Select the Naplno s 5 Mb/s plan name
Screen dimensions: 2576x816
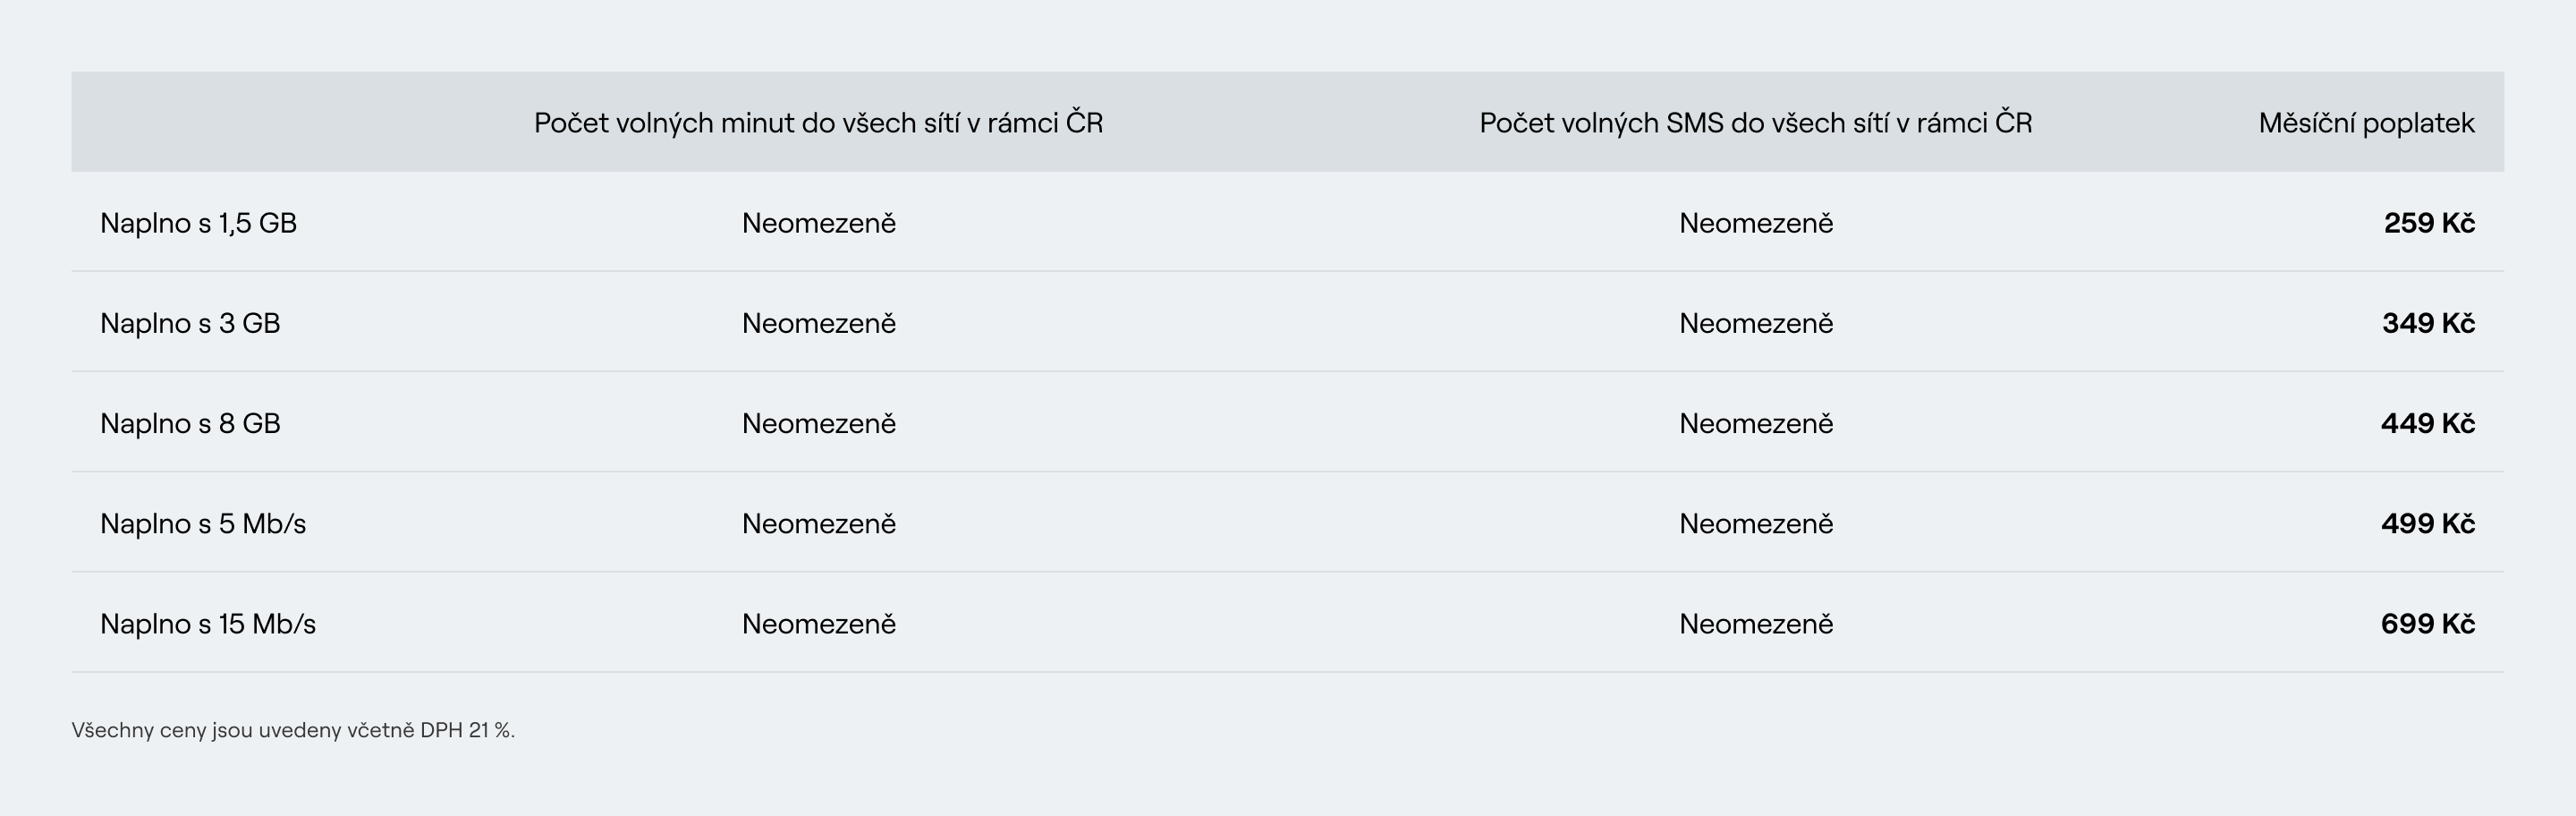[203, 523]
